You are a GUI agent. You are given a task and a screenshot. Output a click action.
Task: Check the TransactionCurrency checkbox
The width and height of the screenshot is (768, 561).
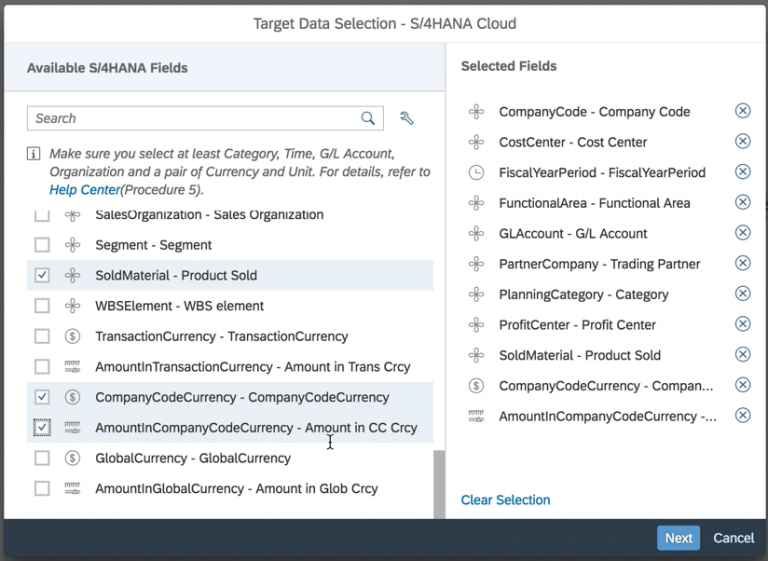pyautogui.click(x=42, y=336)
